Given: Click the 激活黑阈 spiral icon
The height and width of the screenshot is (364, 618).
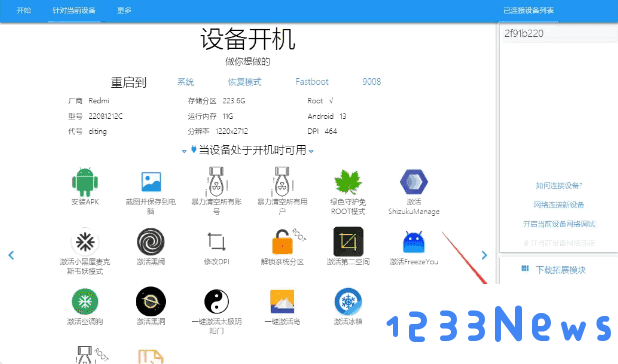Looking at the screenshot, I should (x=151, y=242).
